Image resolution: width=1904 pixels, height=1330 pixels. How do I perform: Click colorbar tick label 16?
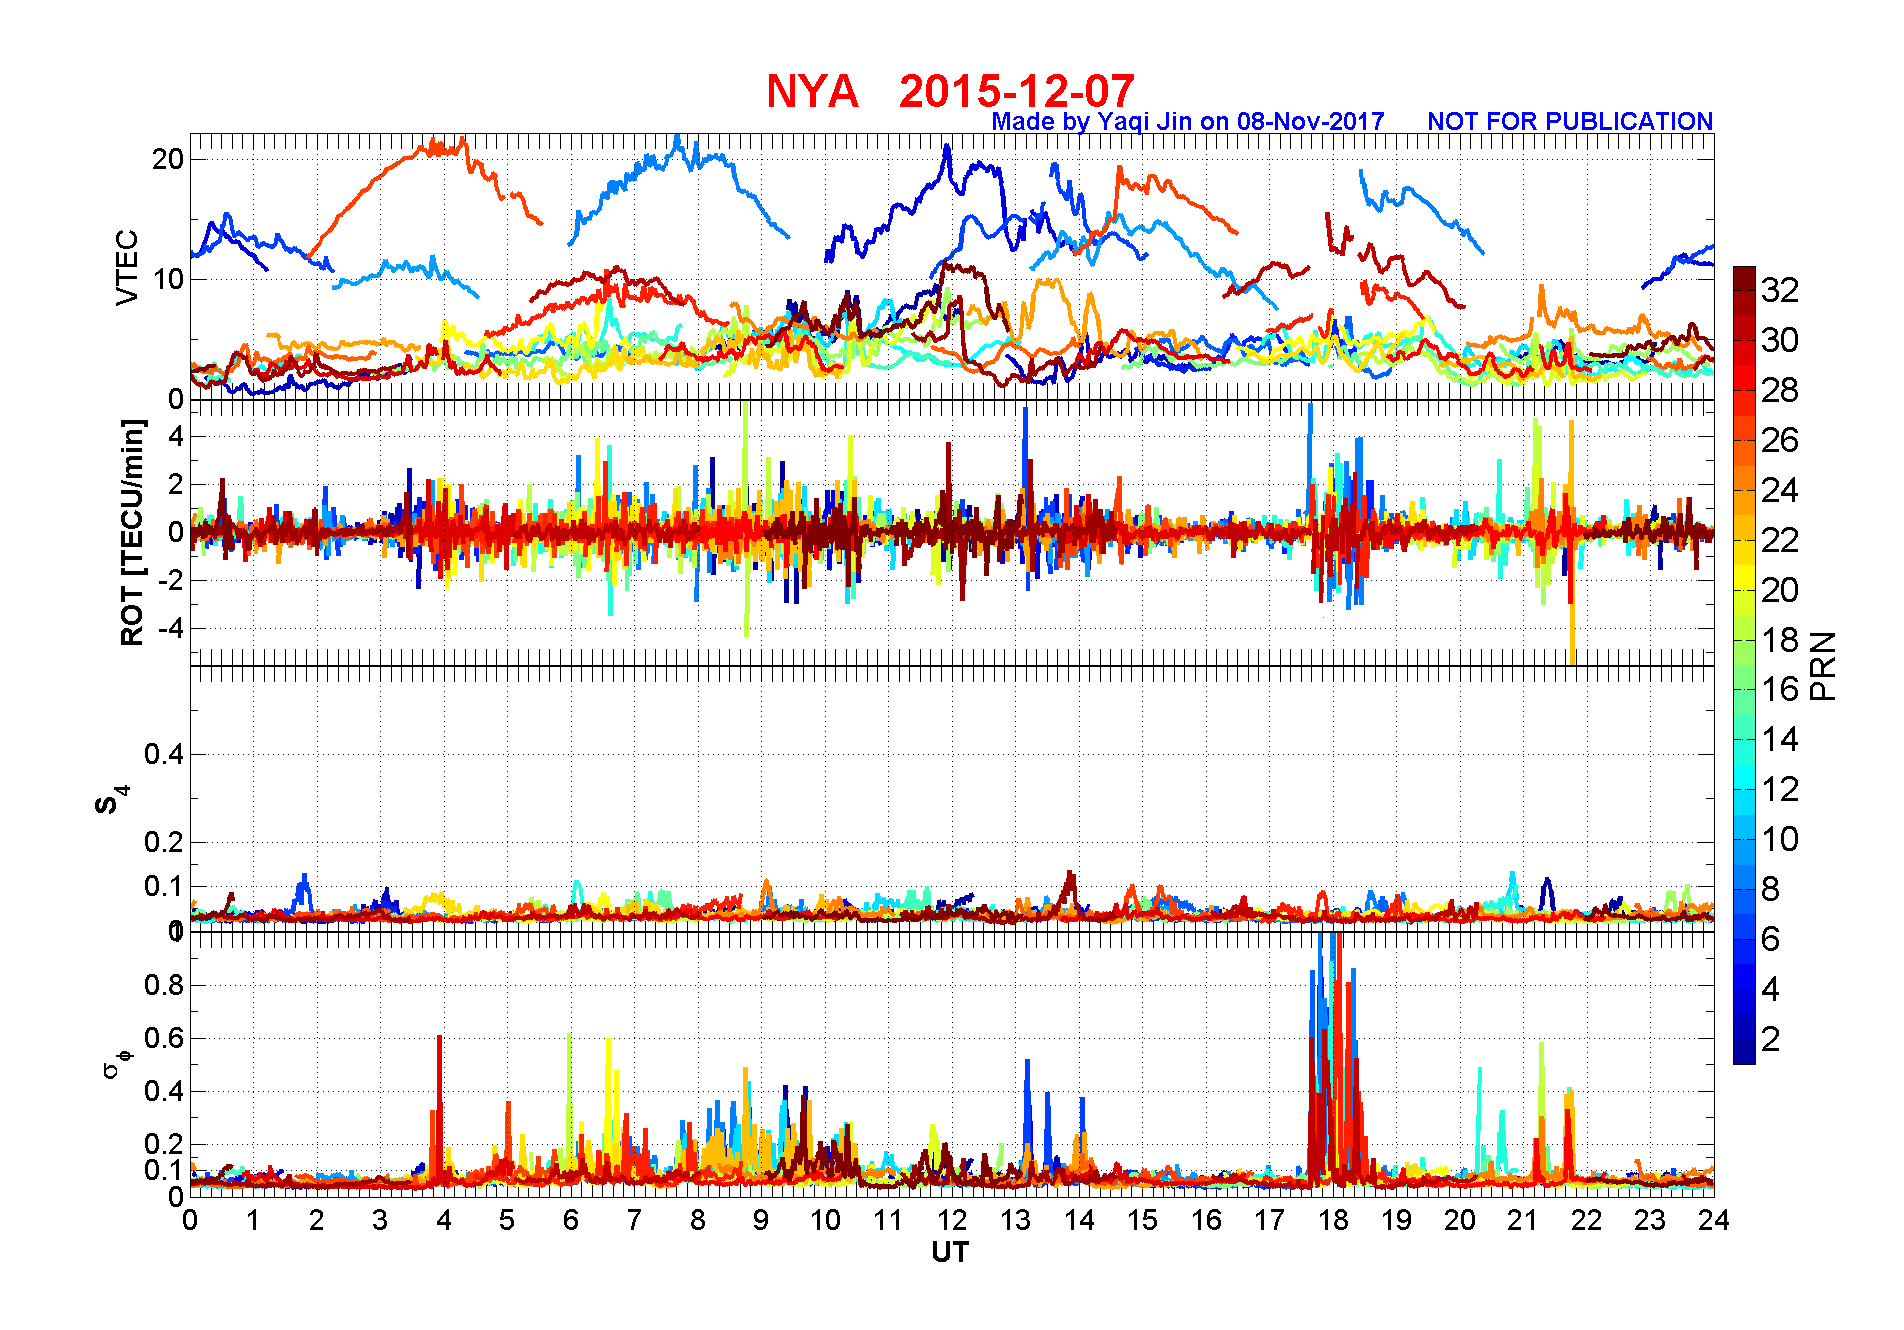(x=1780, y=689)
